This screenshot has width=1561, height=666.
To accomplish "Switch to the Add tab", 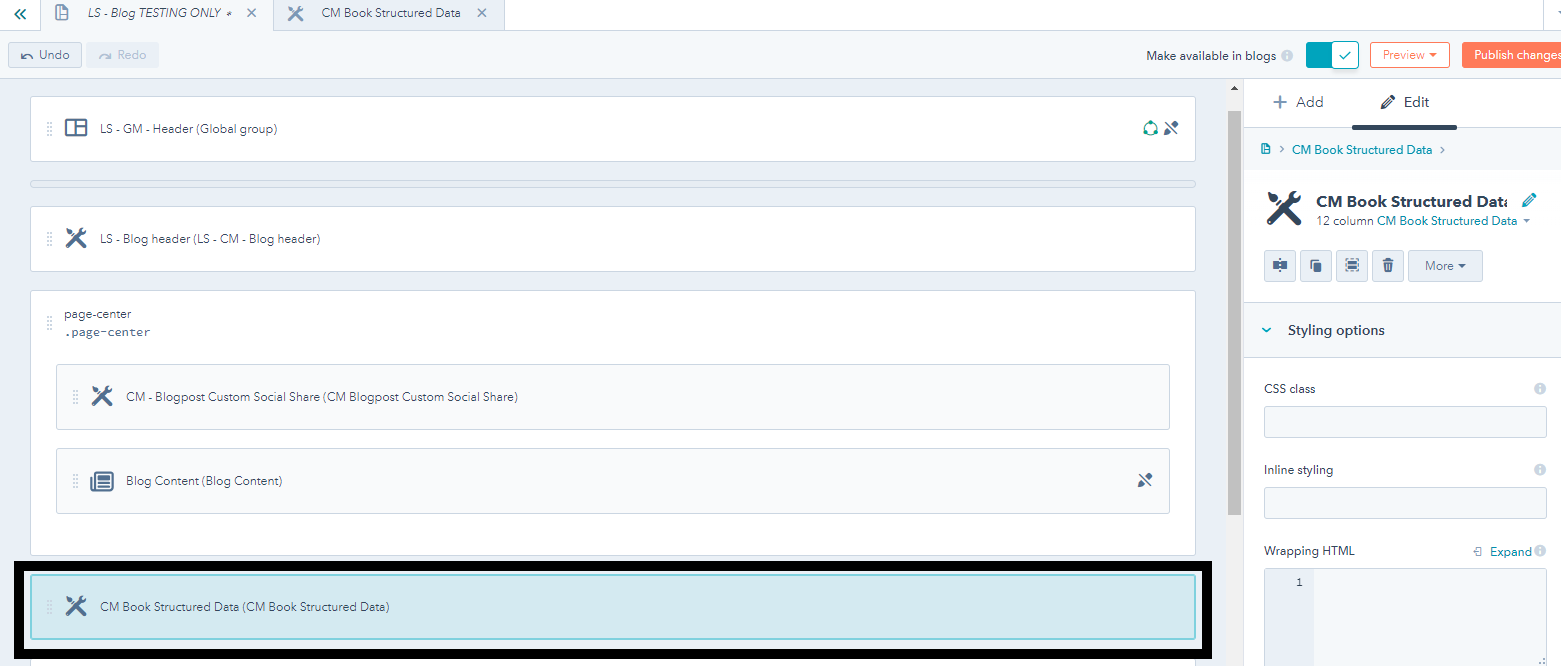I will 1298,102.
